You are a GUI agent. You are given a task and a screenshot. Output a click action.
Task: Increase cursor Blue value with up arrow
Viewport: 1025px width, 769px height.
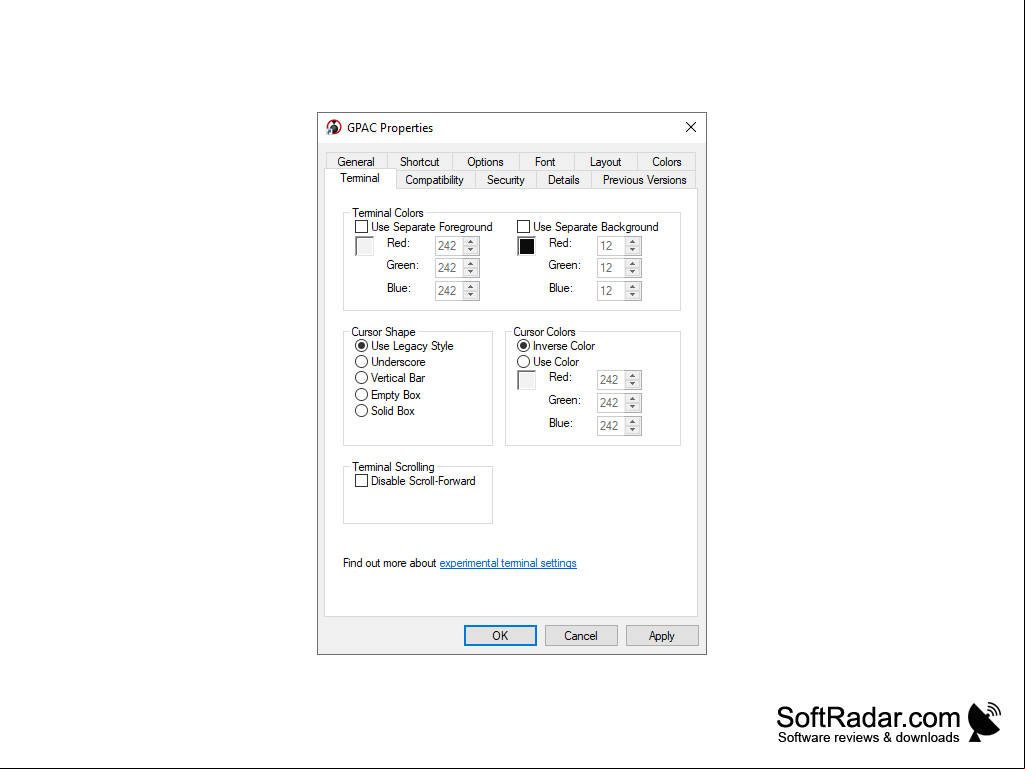[633, 421]
